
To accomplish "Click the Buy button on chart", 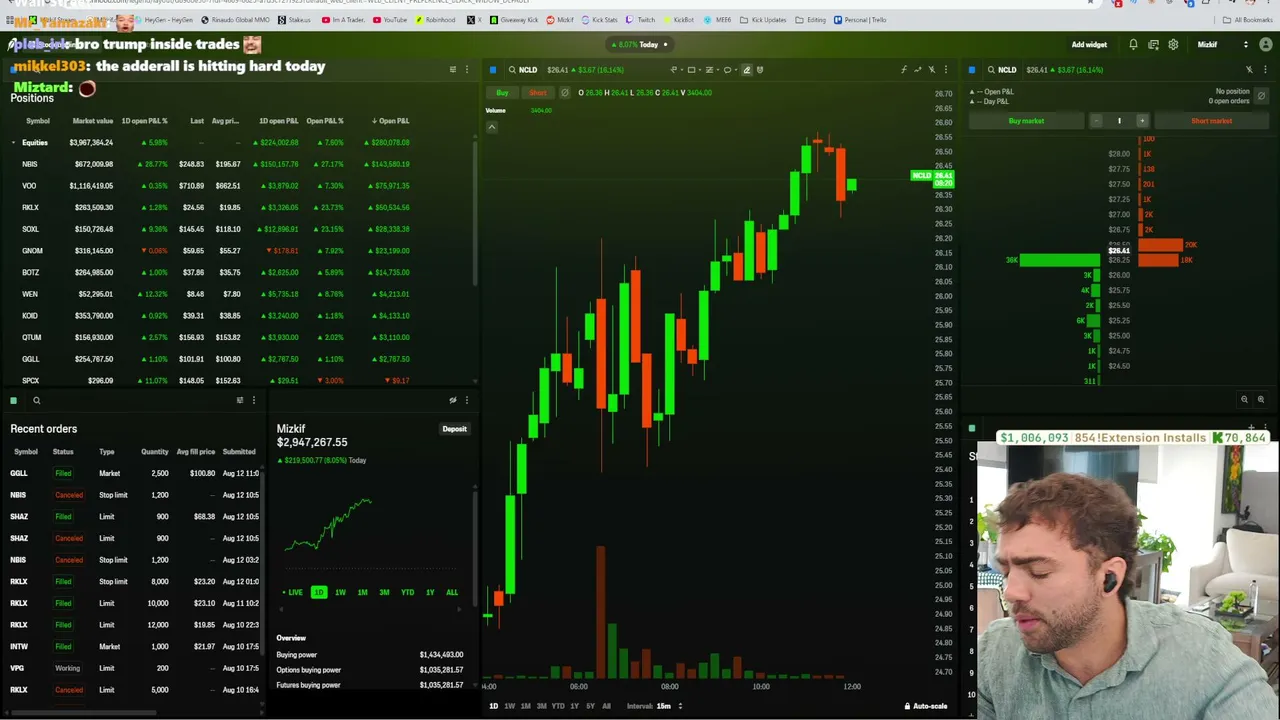I will [x=502, y=93].
